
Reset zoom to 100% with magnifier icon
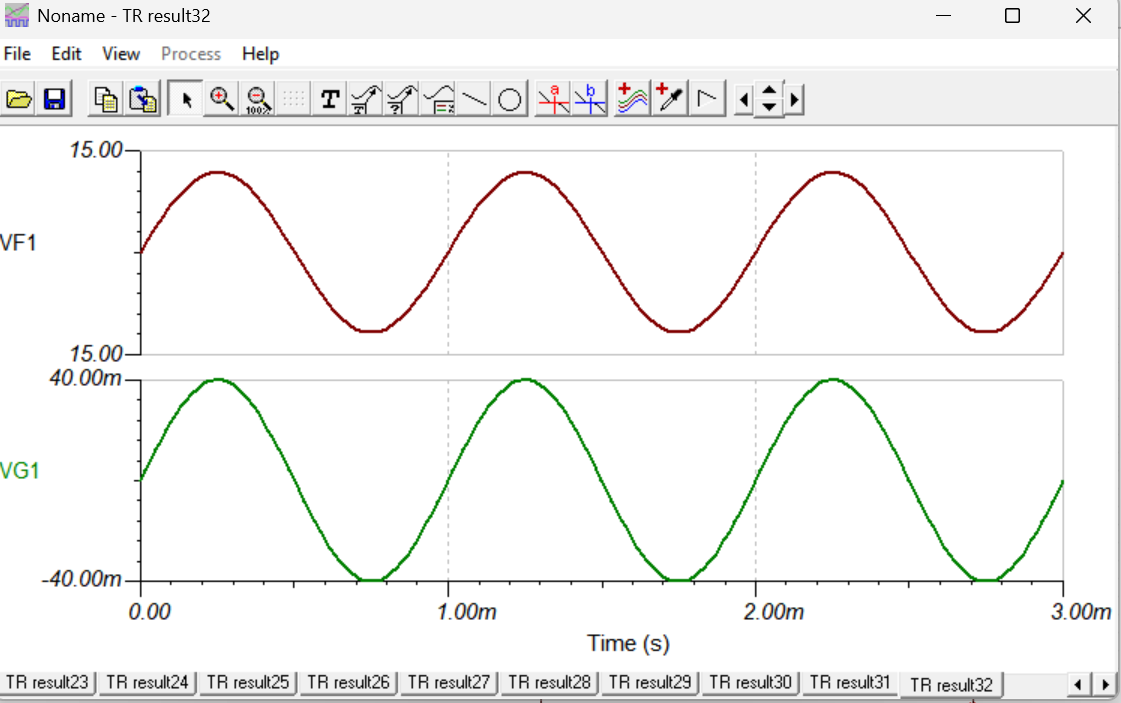pyautogui.click(x=258, y=99)
